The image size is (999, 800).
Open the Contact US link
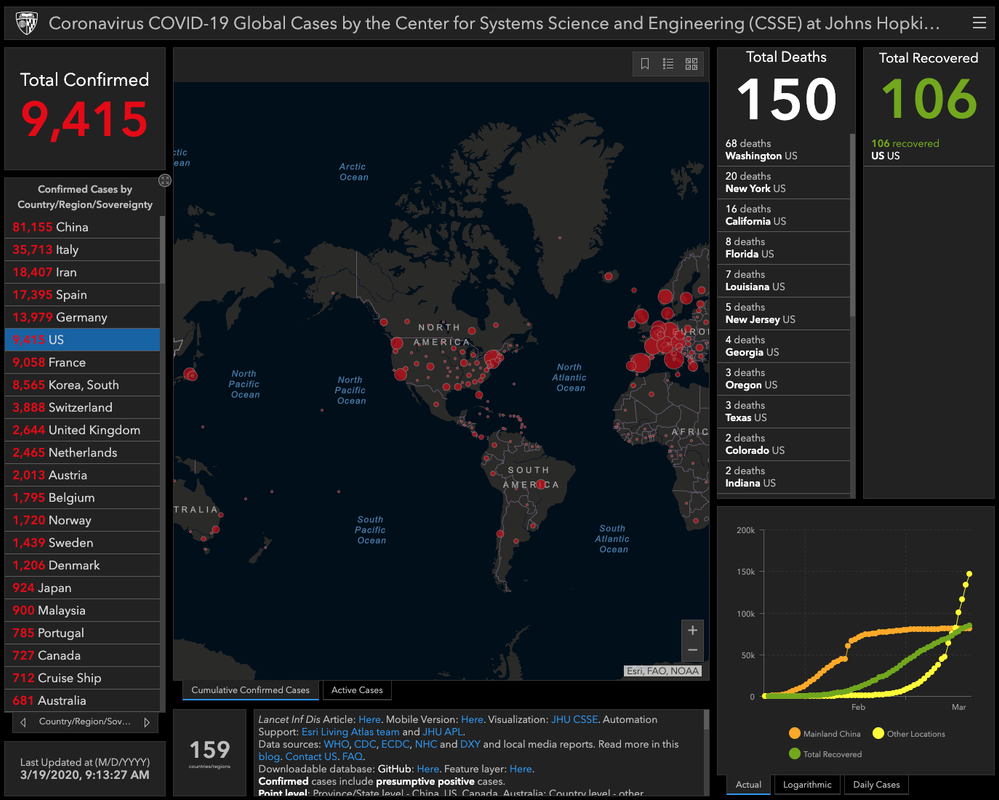[x=311, y=757]
